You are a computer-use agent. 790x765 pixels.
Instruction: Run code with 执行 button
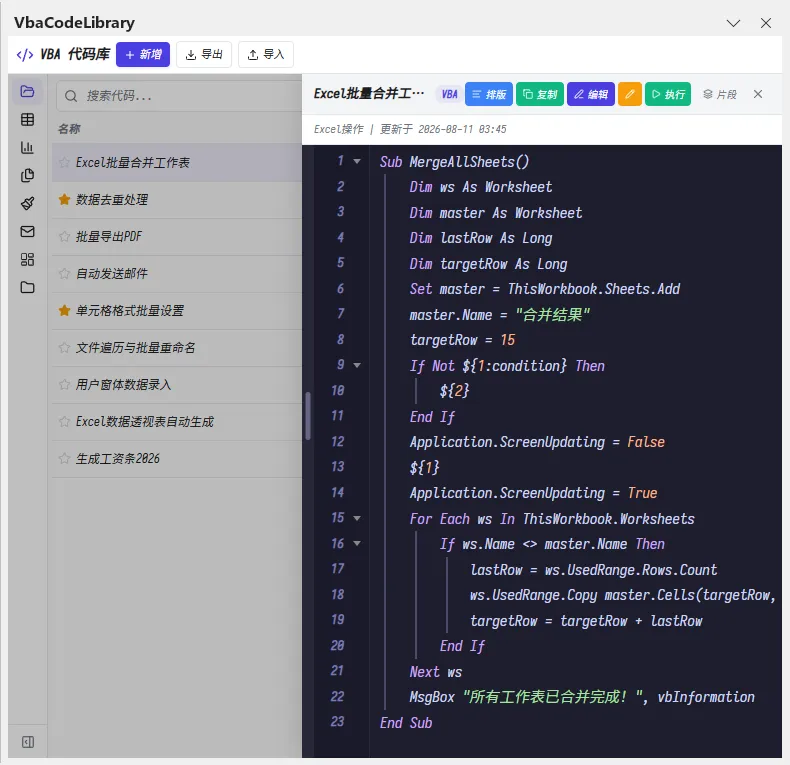[668, 94]
